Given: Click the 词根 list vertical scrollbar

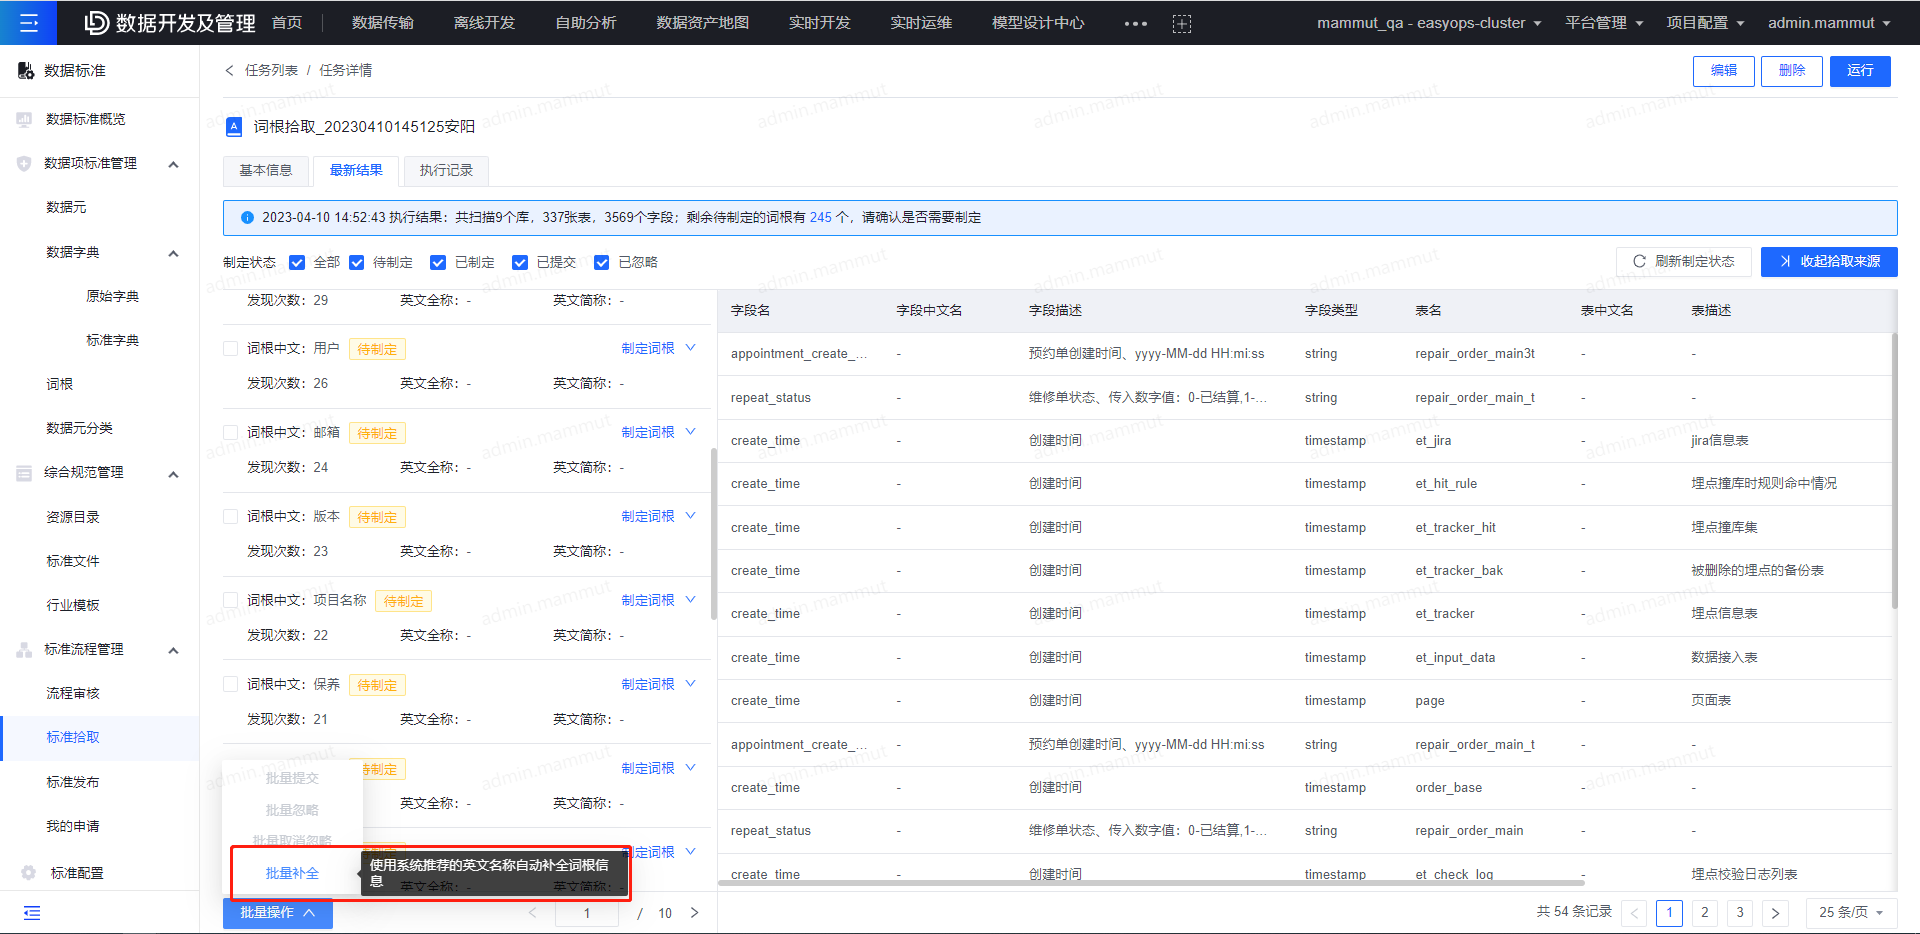Looking at the screenshot, I should (x=713, y=534).
